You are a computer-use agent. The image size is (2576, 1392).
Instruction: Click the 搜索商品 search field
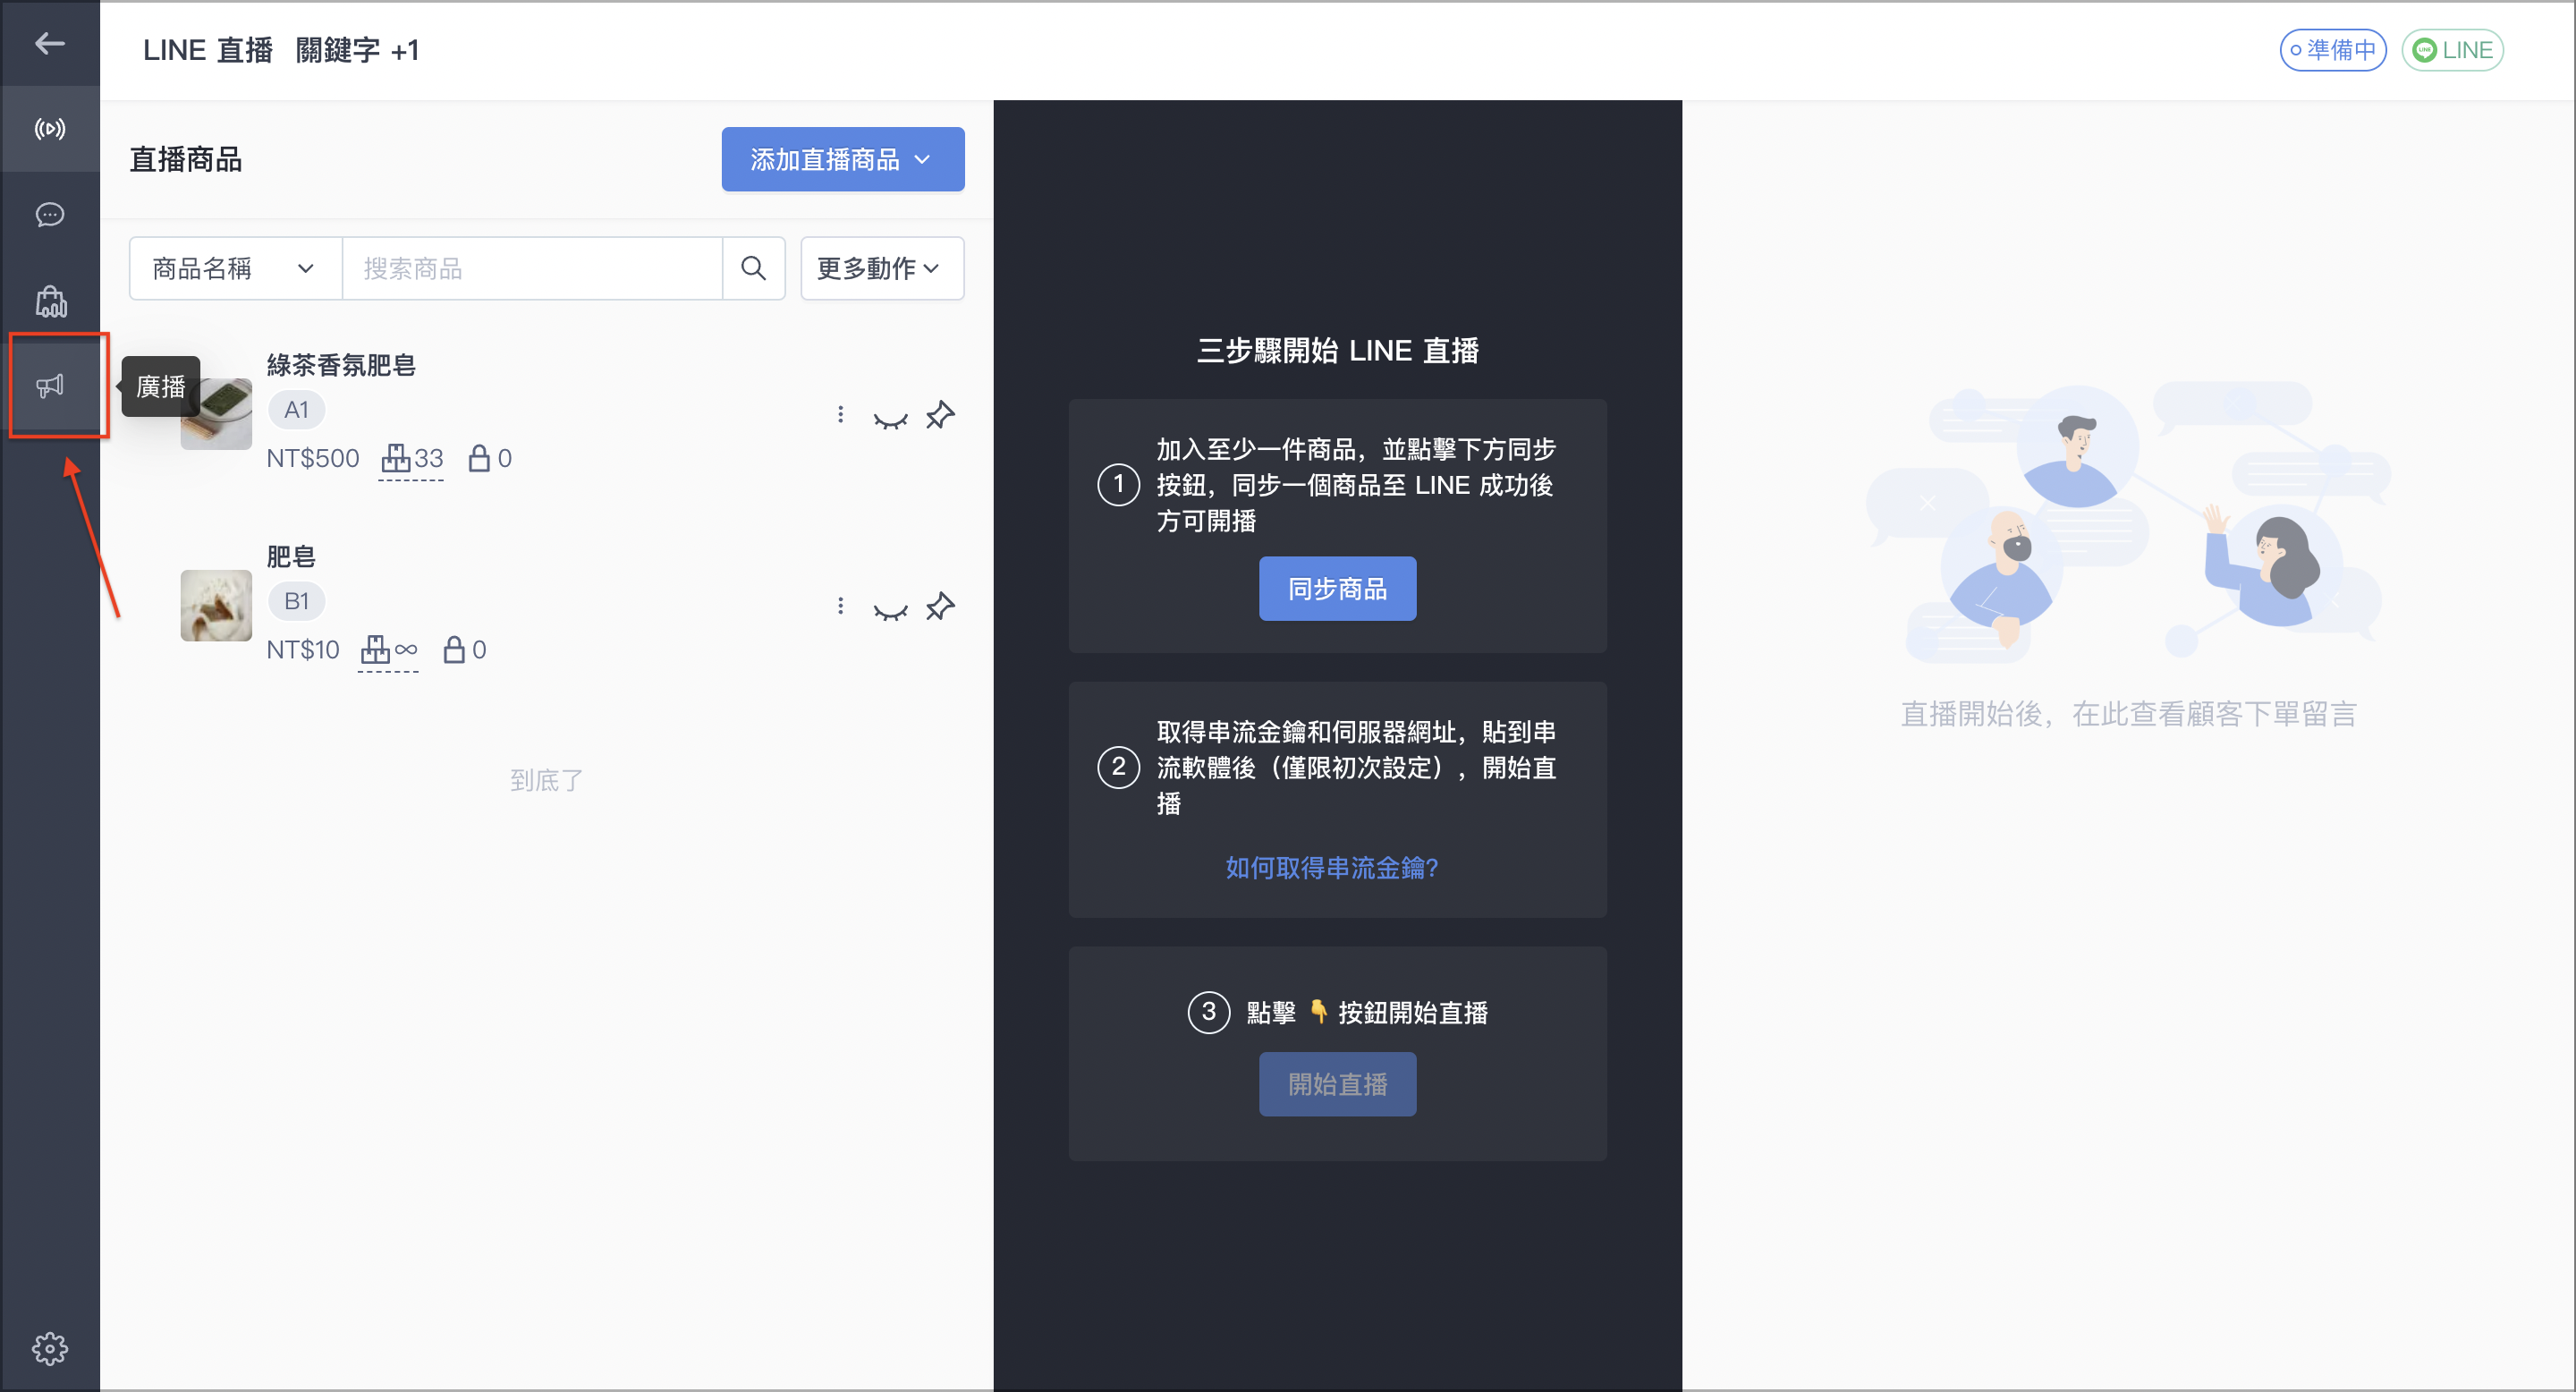coord(532,268)
